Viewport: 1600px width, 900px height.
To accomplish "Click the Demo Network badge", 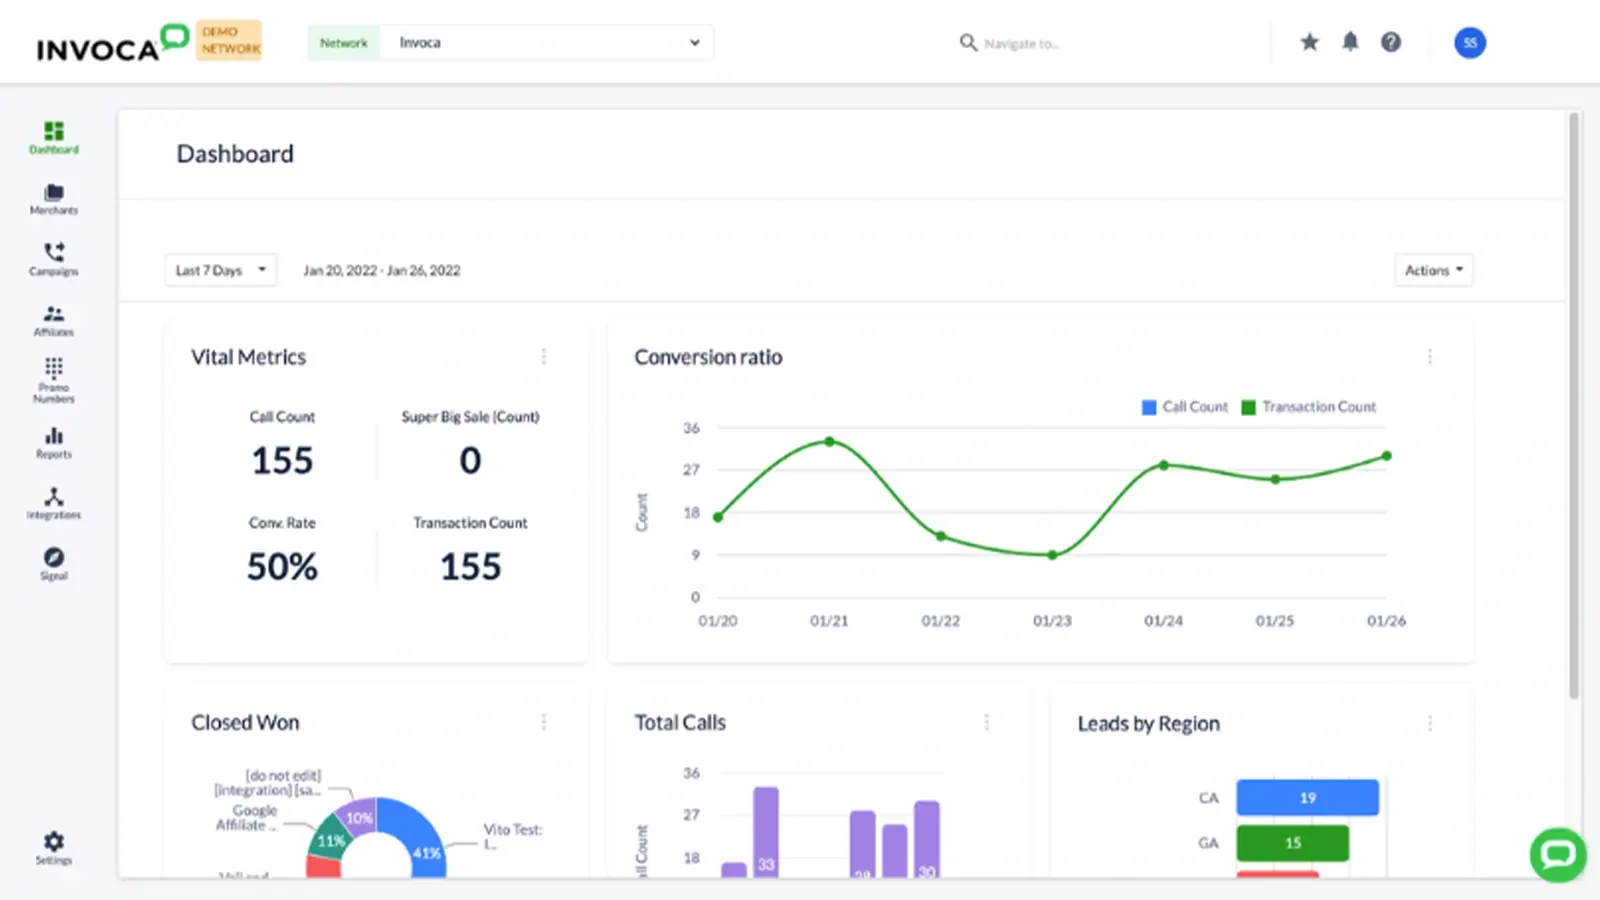I will pos(229,40).
